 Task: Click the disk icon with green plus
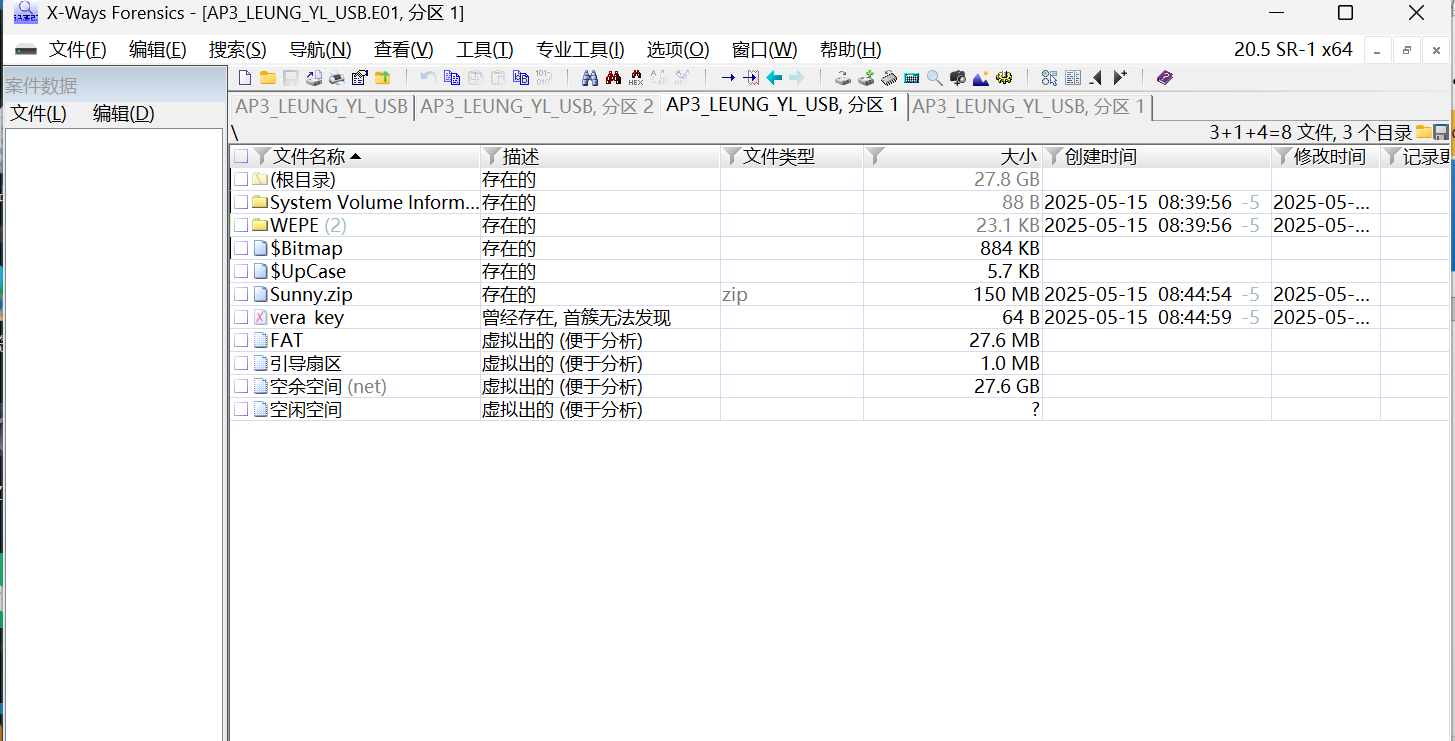(866, 78)
